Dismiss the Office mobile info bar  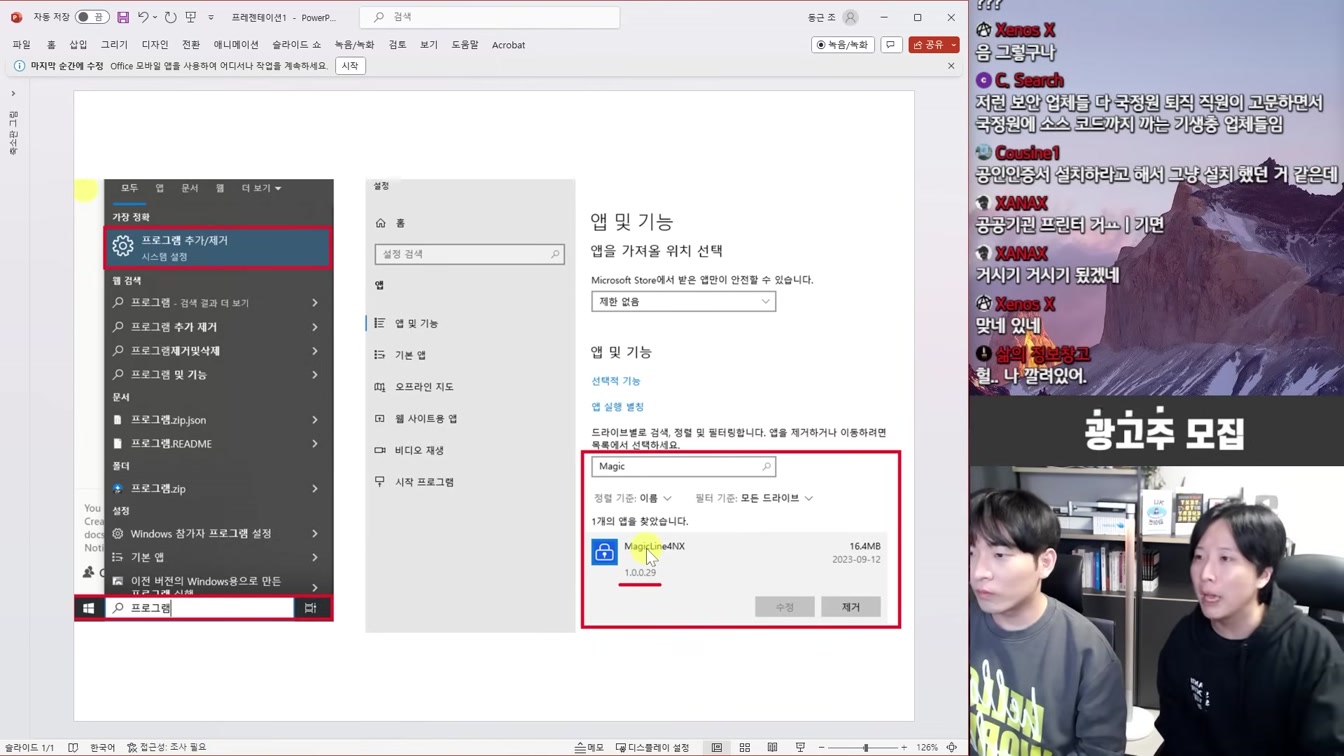[951, 66]
